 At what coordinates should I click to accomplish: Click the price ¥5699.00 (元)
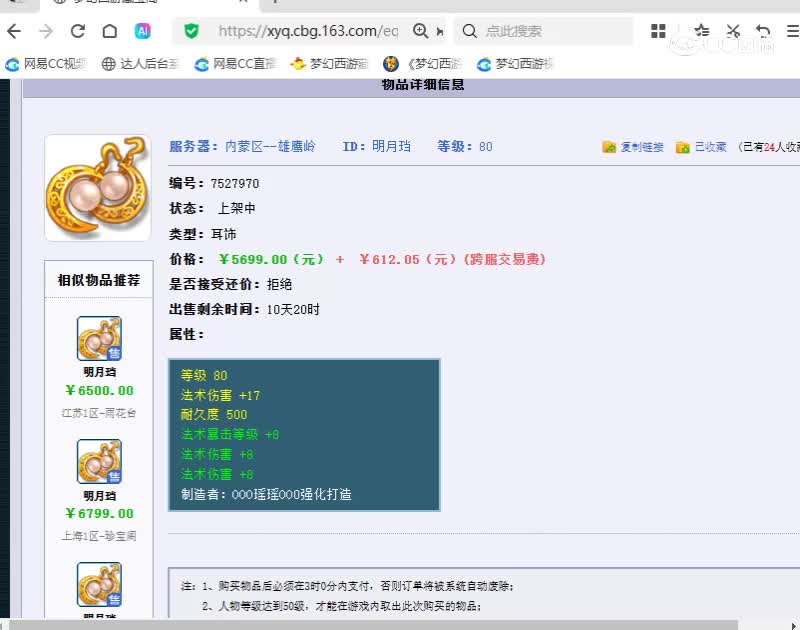click(x=271, y=259)
